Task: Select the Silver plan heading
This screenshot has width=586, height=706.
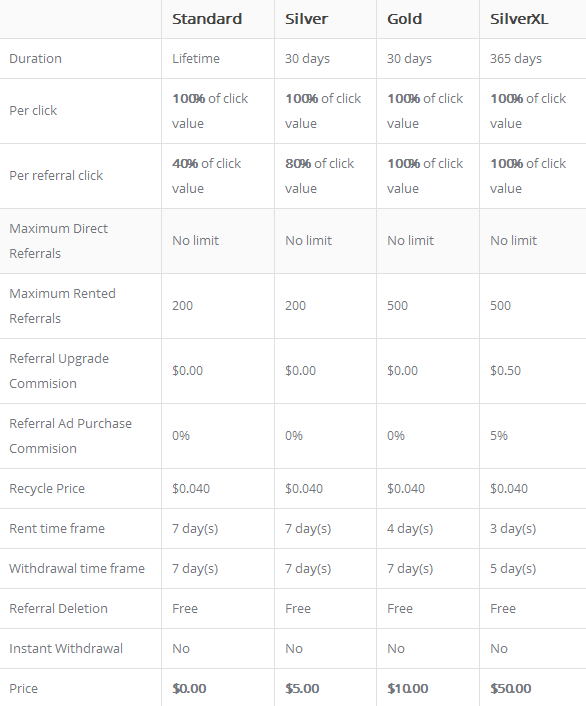Action: click(x=306, y=19)
